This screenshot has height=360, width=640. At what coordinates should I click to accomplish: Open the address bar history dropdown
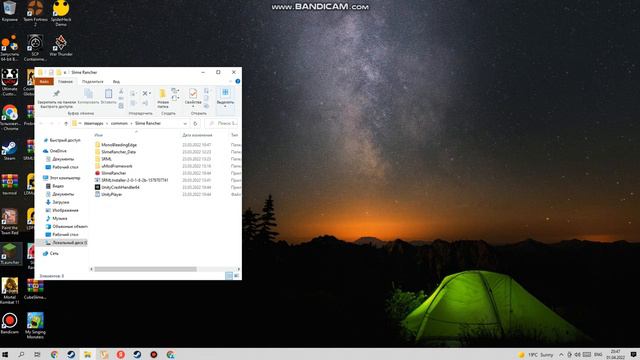click(185, 123)
